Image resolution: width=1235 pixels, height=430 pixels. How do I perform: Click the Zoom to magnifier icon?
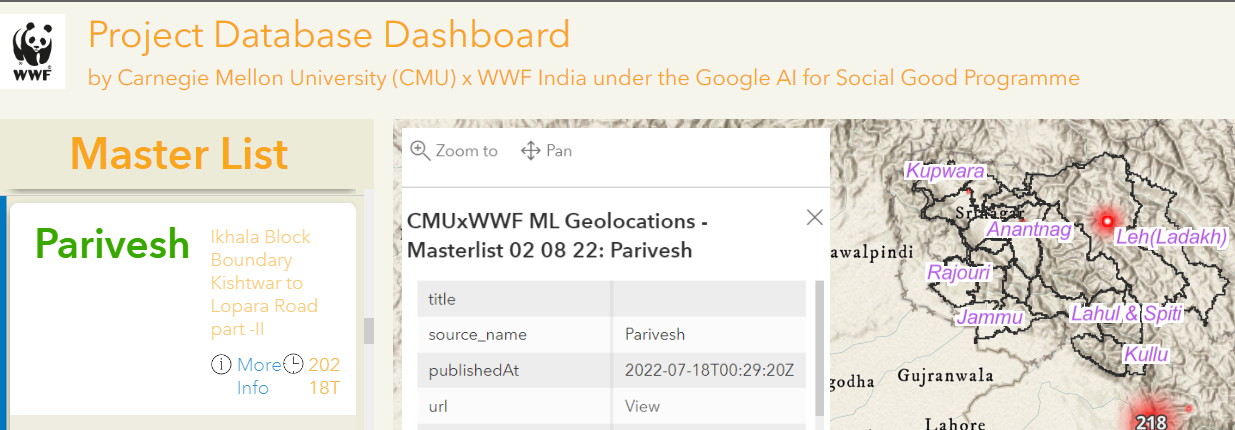(x=421, y=150)
